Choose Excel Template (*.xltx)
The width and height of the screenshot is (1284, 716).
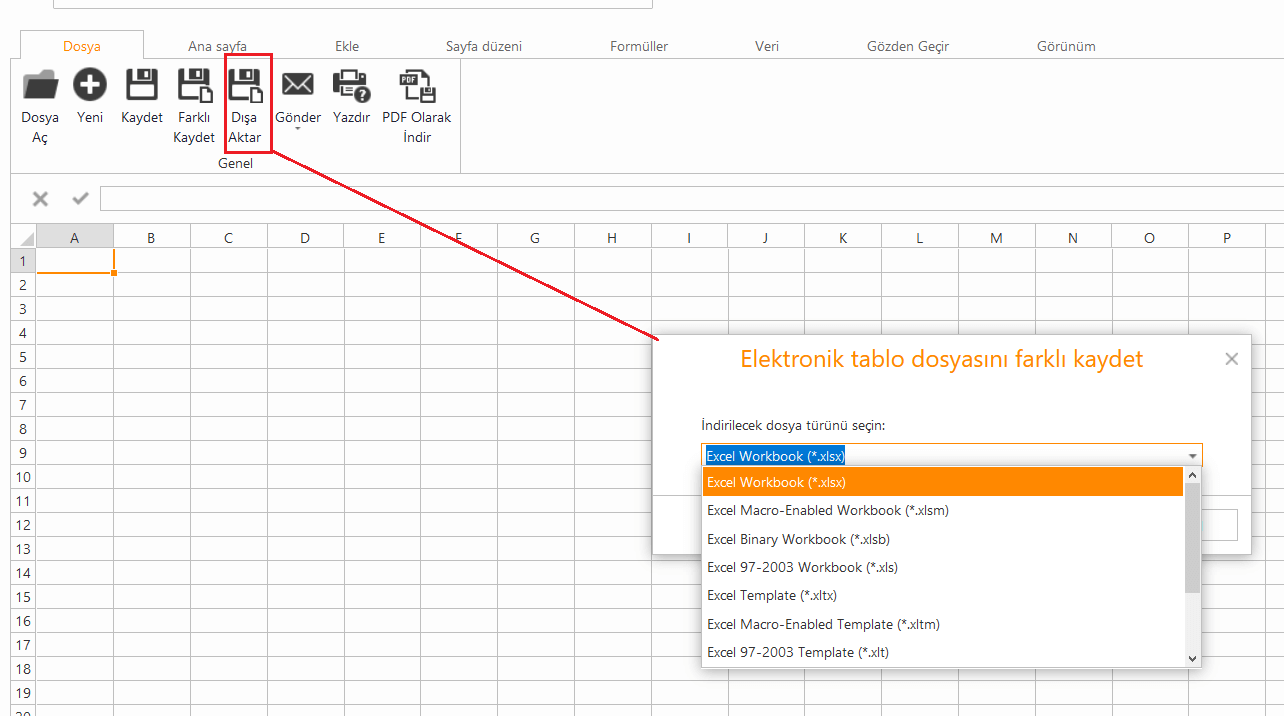tap(942, 595)
